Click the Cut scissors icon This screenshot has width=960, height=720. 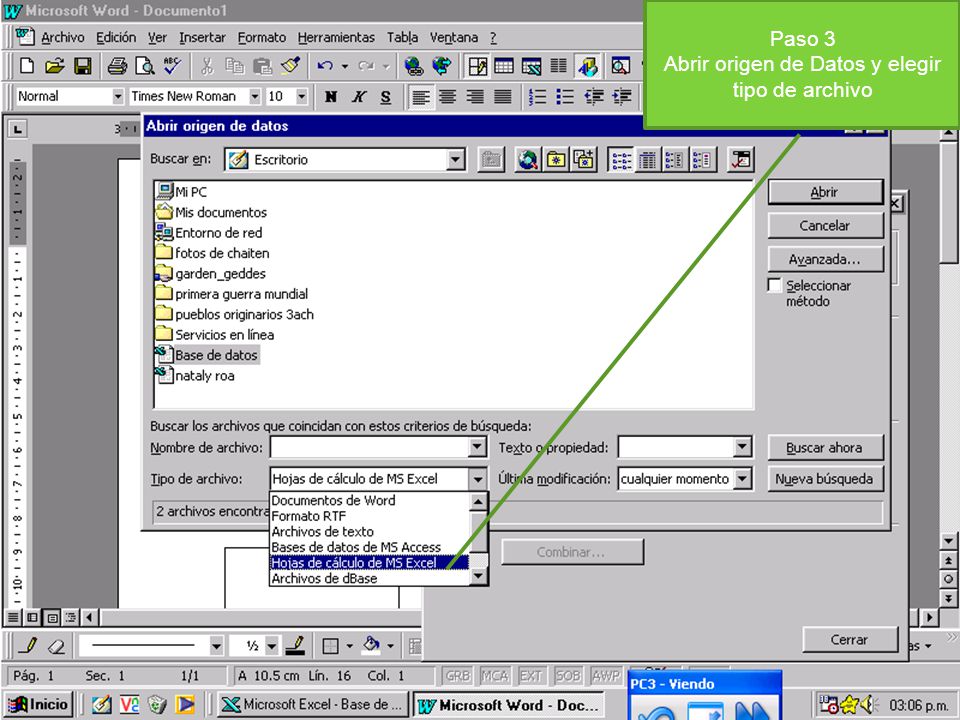pyautogui.click(x=207, y=66)
